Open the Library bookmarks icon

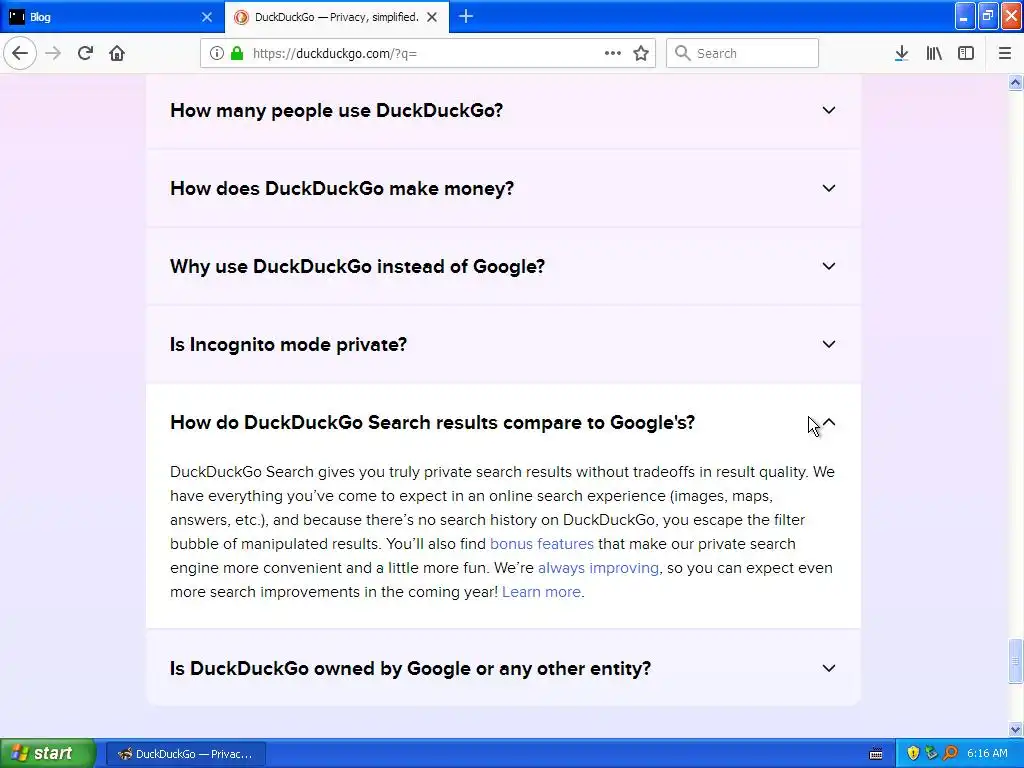click(x=934, y=54)
